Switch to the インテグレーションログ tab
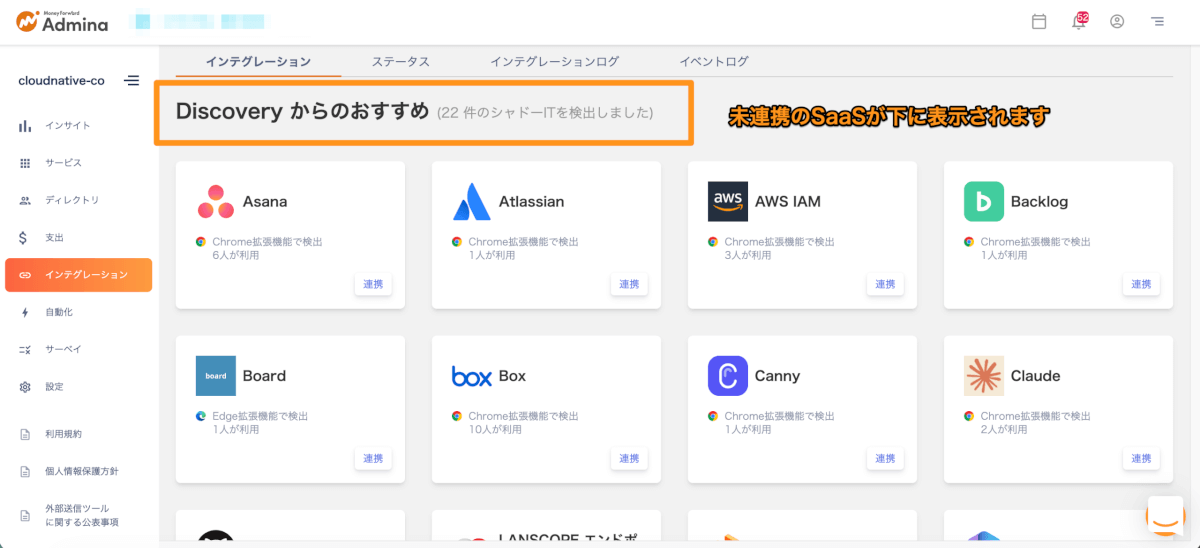 click(x=554, y=62)
